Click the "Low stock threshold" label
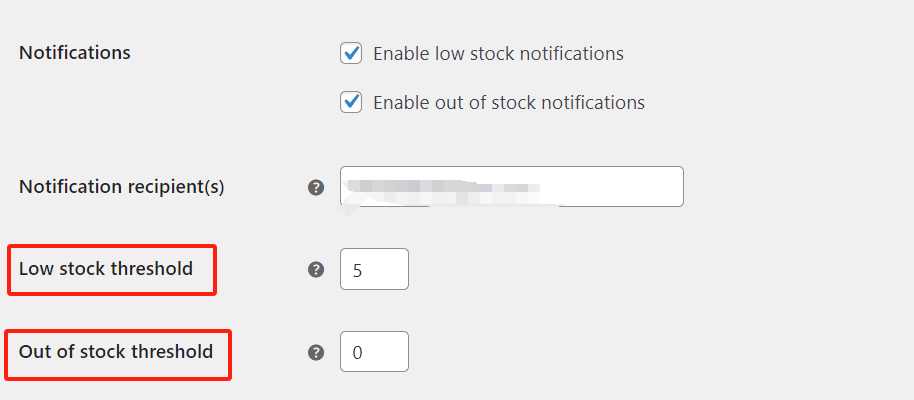Viewport: 914px width, 400px height. click(106, 268)
